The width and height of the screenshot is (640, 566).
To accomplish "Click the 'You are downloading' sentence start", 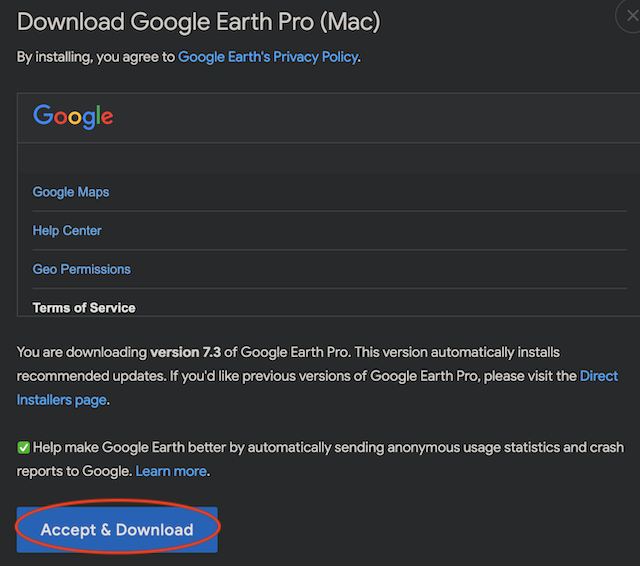I will coord(82,353).
